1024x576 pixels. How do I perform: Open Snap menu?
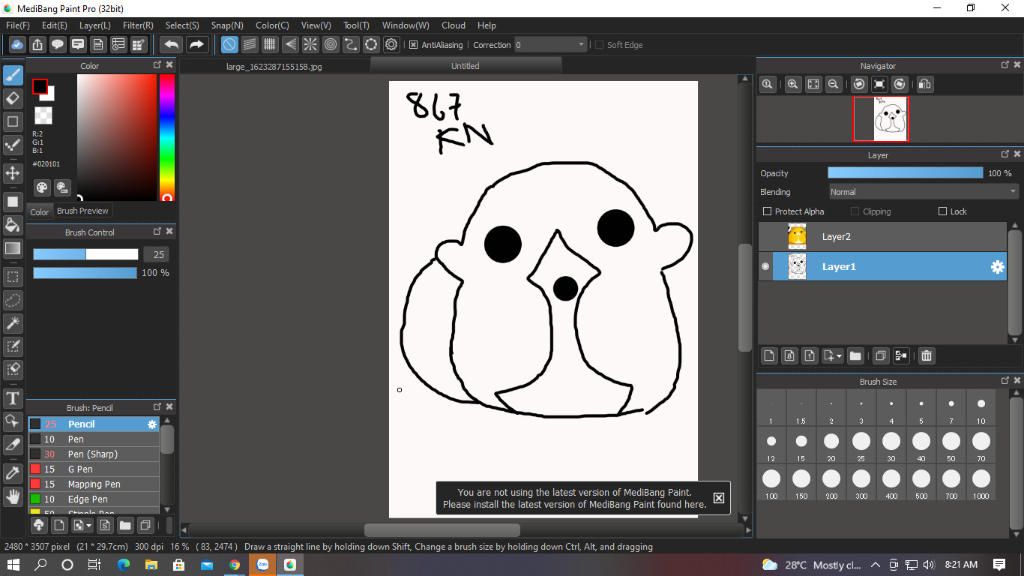tap(227, 25)
